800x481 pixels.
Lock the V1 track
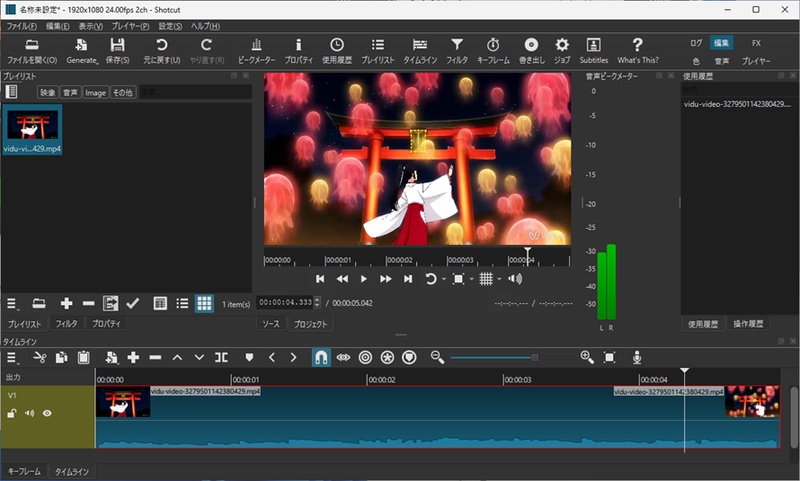pyautogui.click(x=11, y=413)
